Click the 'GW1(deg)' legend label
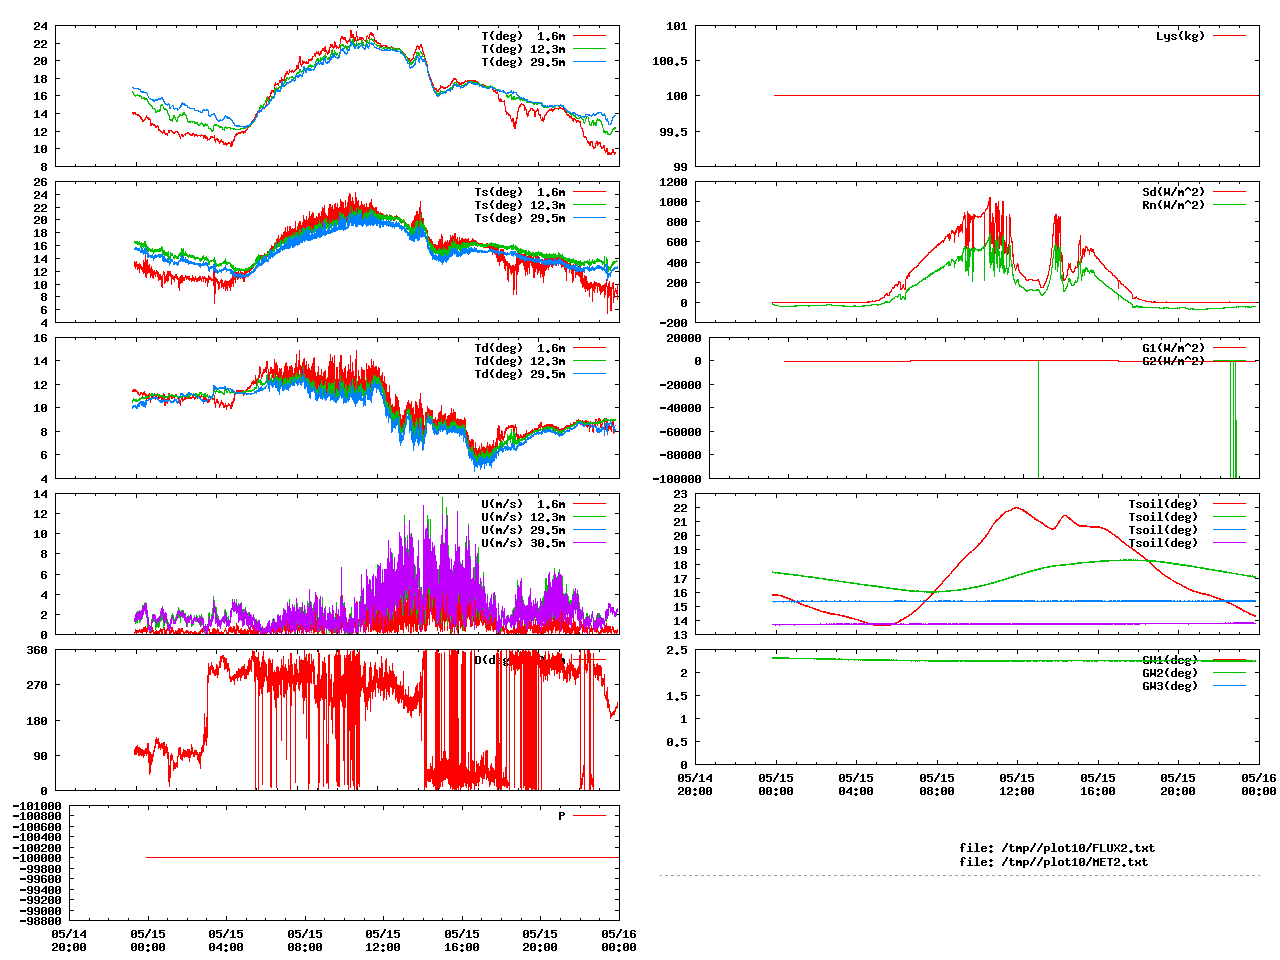Viewport: 1280px width, 960px height. coord(1170,660)
